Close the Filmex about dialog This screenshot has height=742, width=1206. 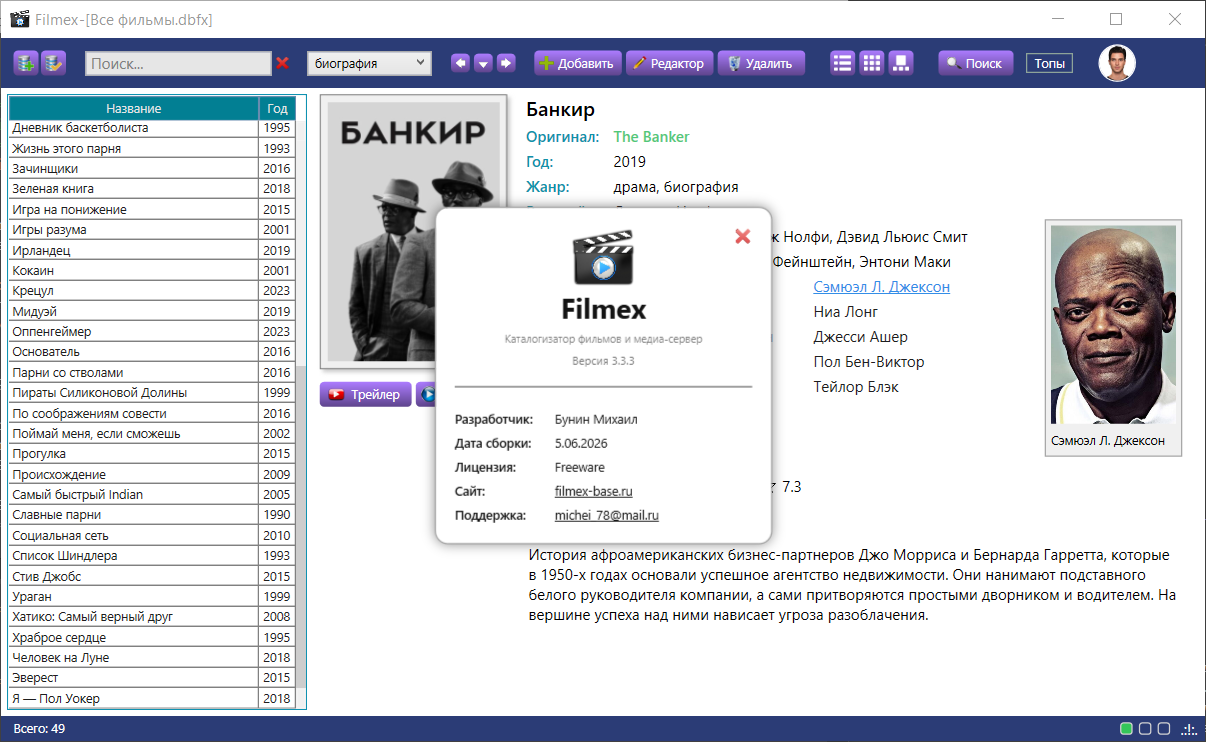click(742, 236)
